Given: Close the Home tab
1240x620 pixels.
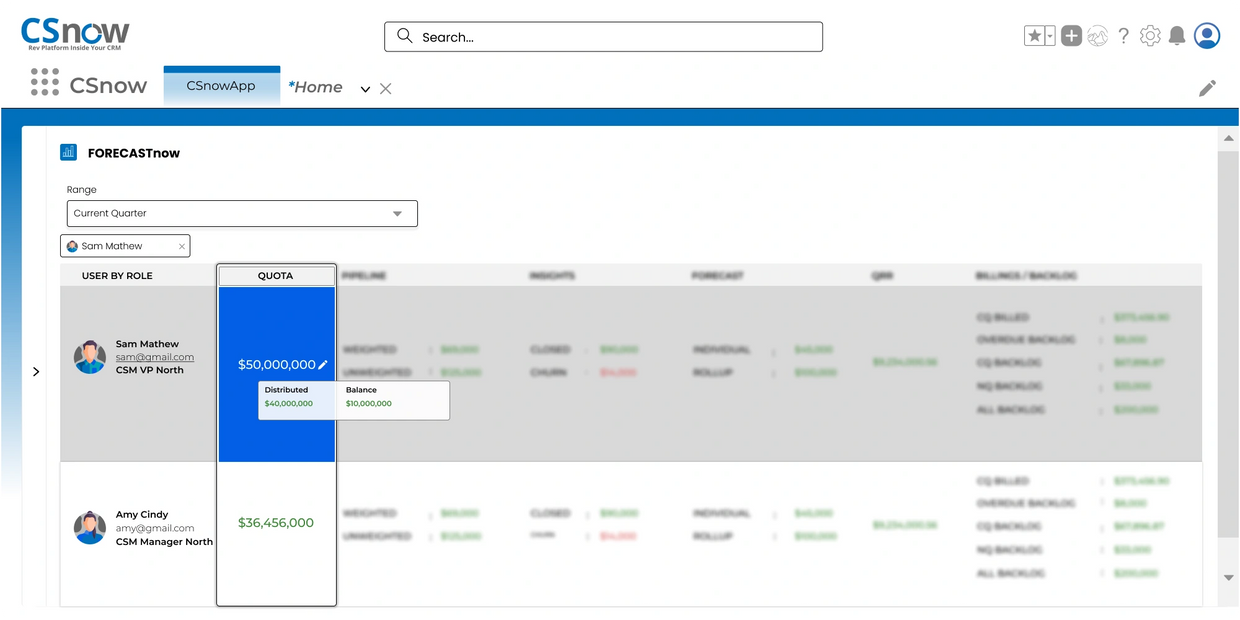Looking at the screenshot, I should pyautogui.click(x=386, y=89).
